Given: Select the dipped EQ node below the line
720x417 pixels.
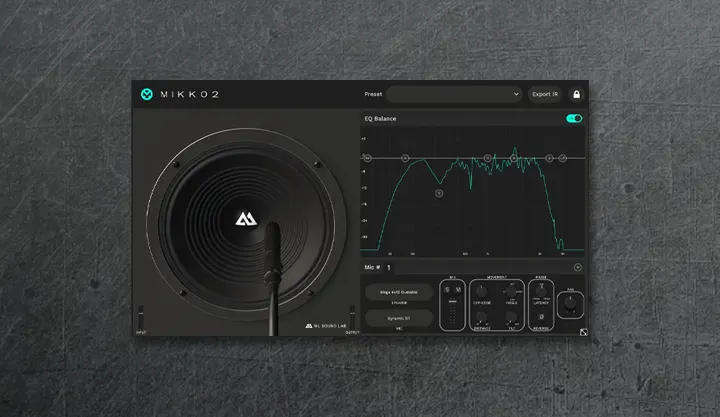Looking at the screenshot, I should tap(439, 192).
